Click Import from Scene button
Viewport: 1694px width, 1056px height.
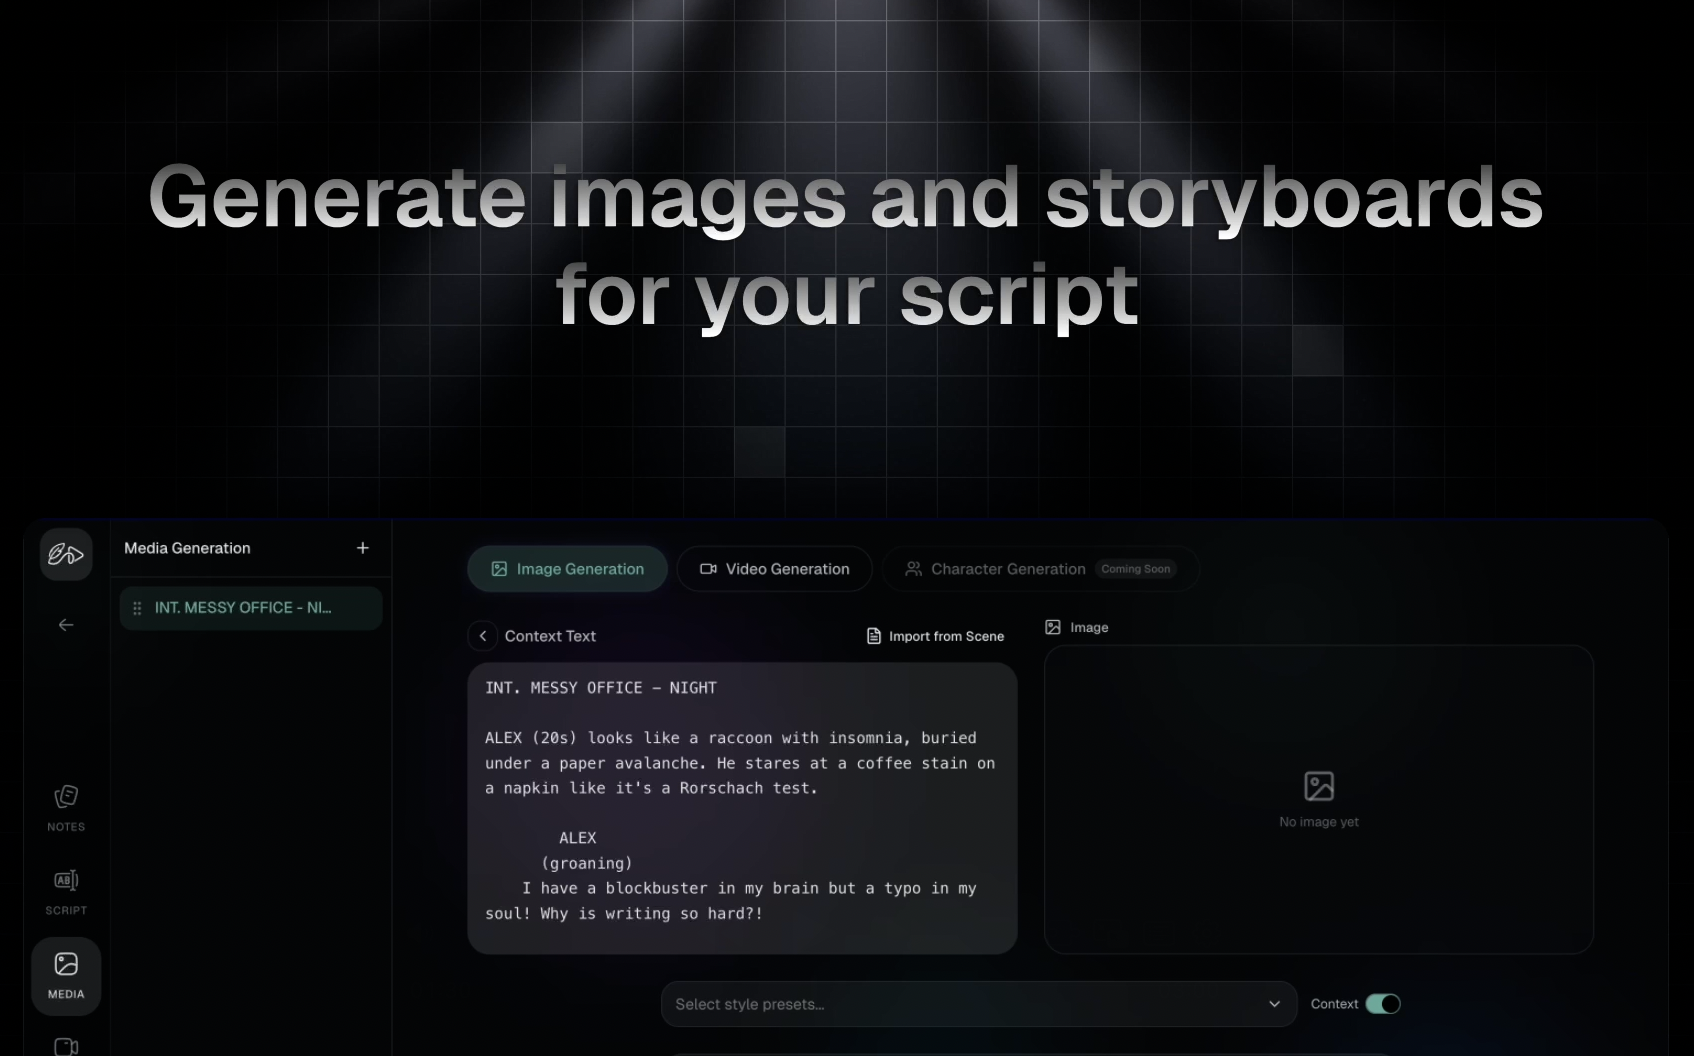tap(935, 636)
